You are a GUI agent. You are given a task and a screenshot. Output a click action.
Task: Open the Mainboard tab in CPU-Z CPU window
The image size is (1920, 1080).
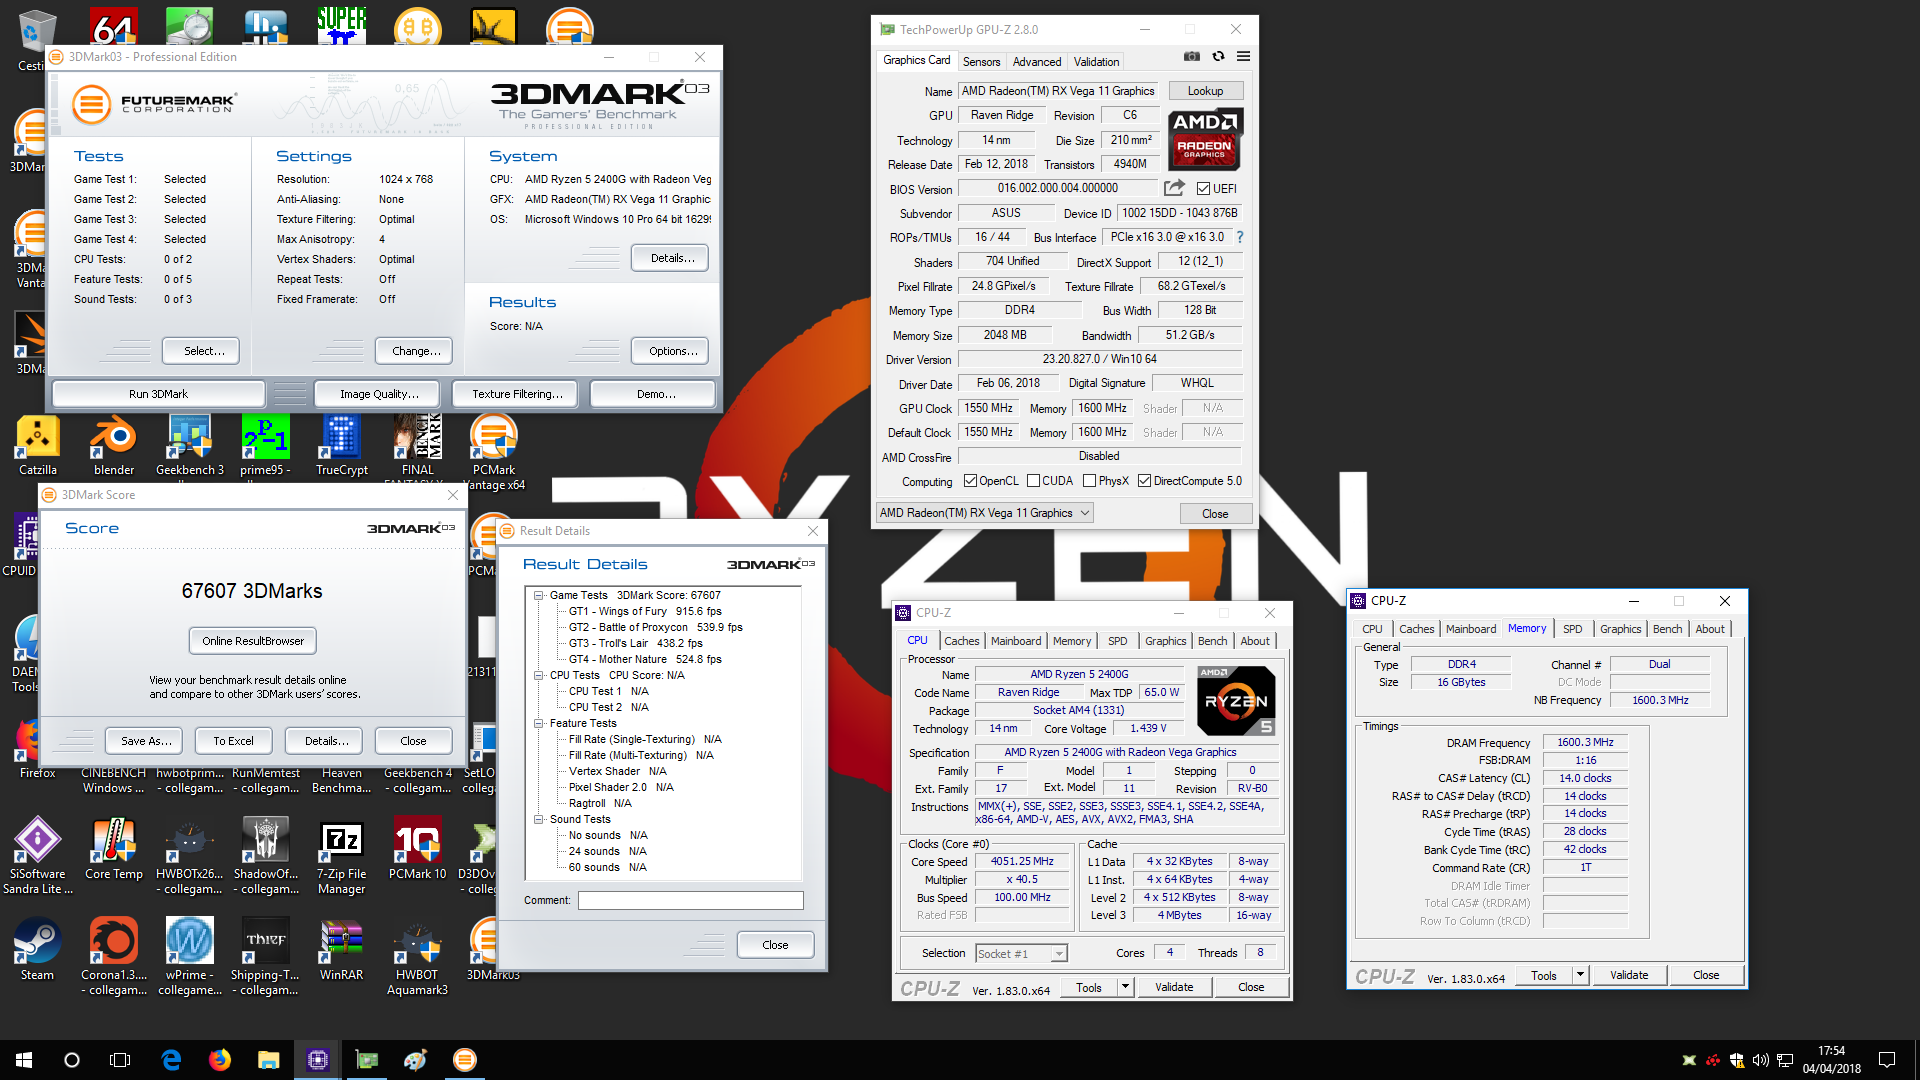click(1016, 641)
